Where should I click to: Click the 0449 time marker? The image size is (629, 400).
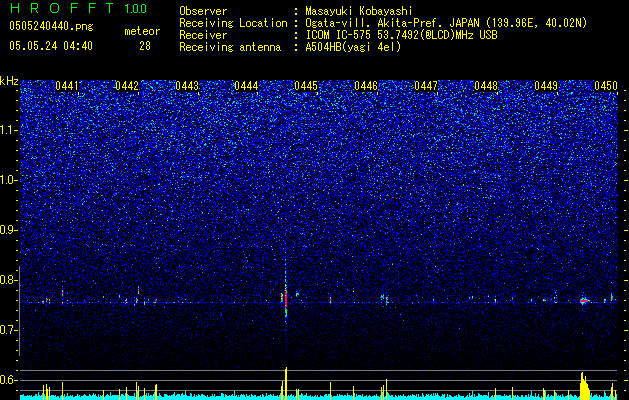tap(546, 86)
